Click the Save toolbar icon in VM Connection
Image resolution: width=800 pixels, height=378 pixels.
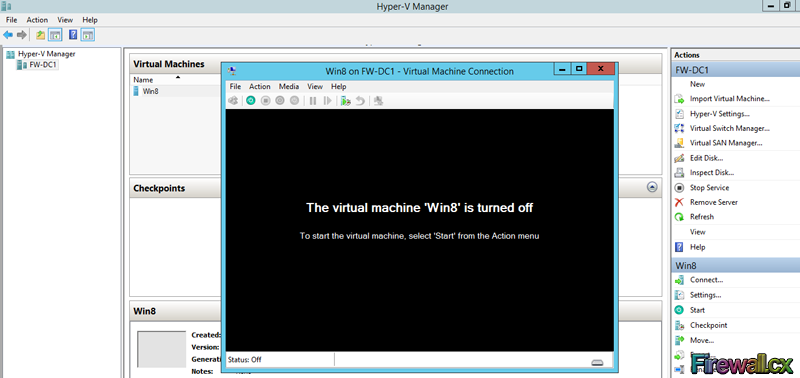(294, 101)
